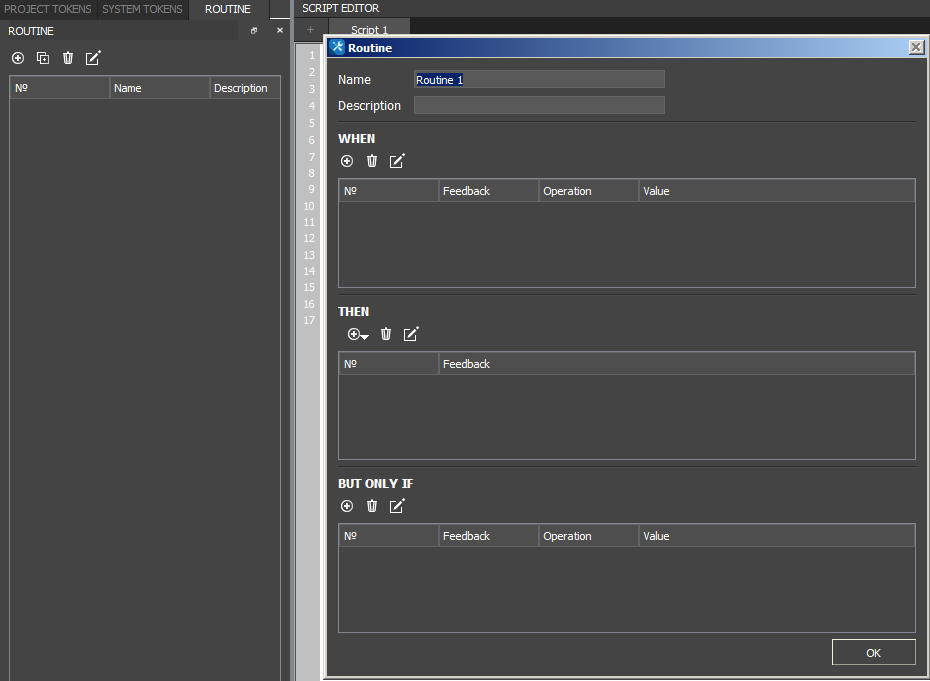Edit the selected THEN action
Screen dimensions: 930x681
[411, 334]
